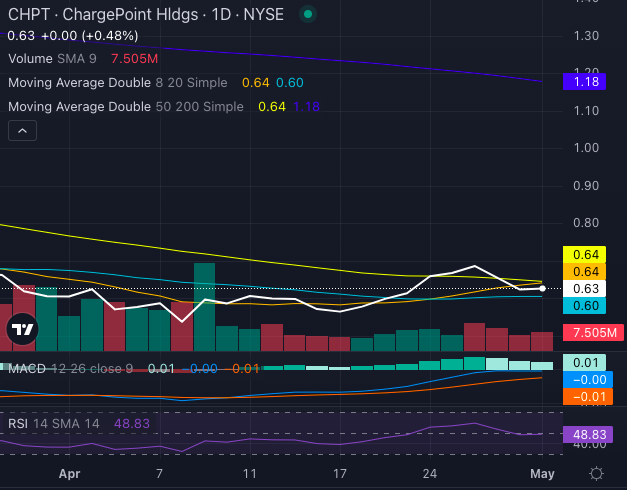Click the 17 date label on the time axis

339,474
